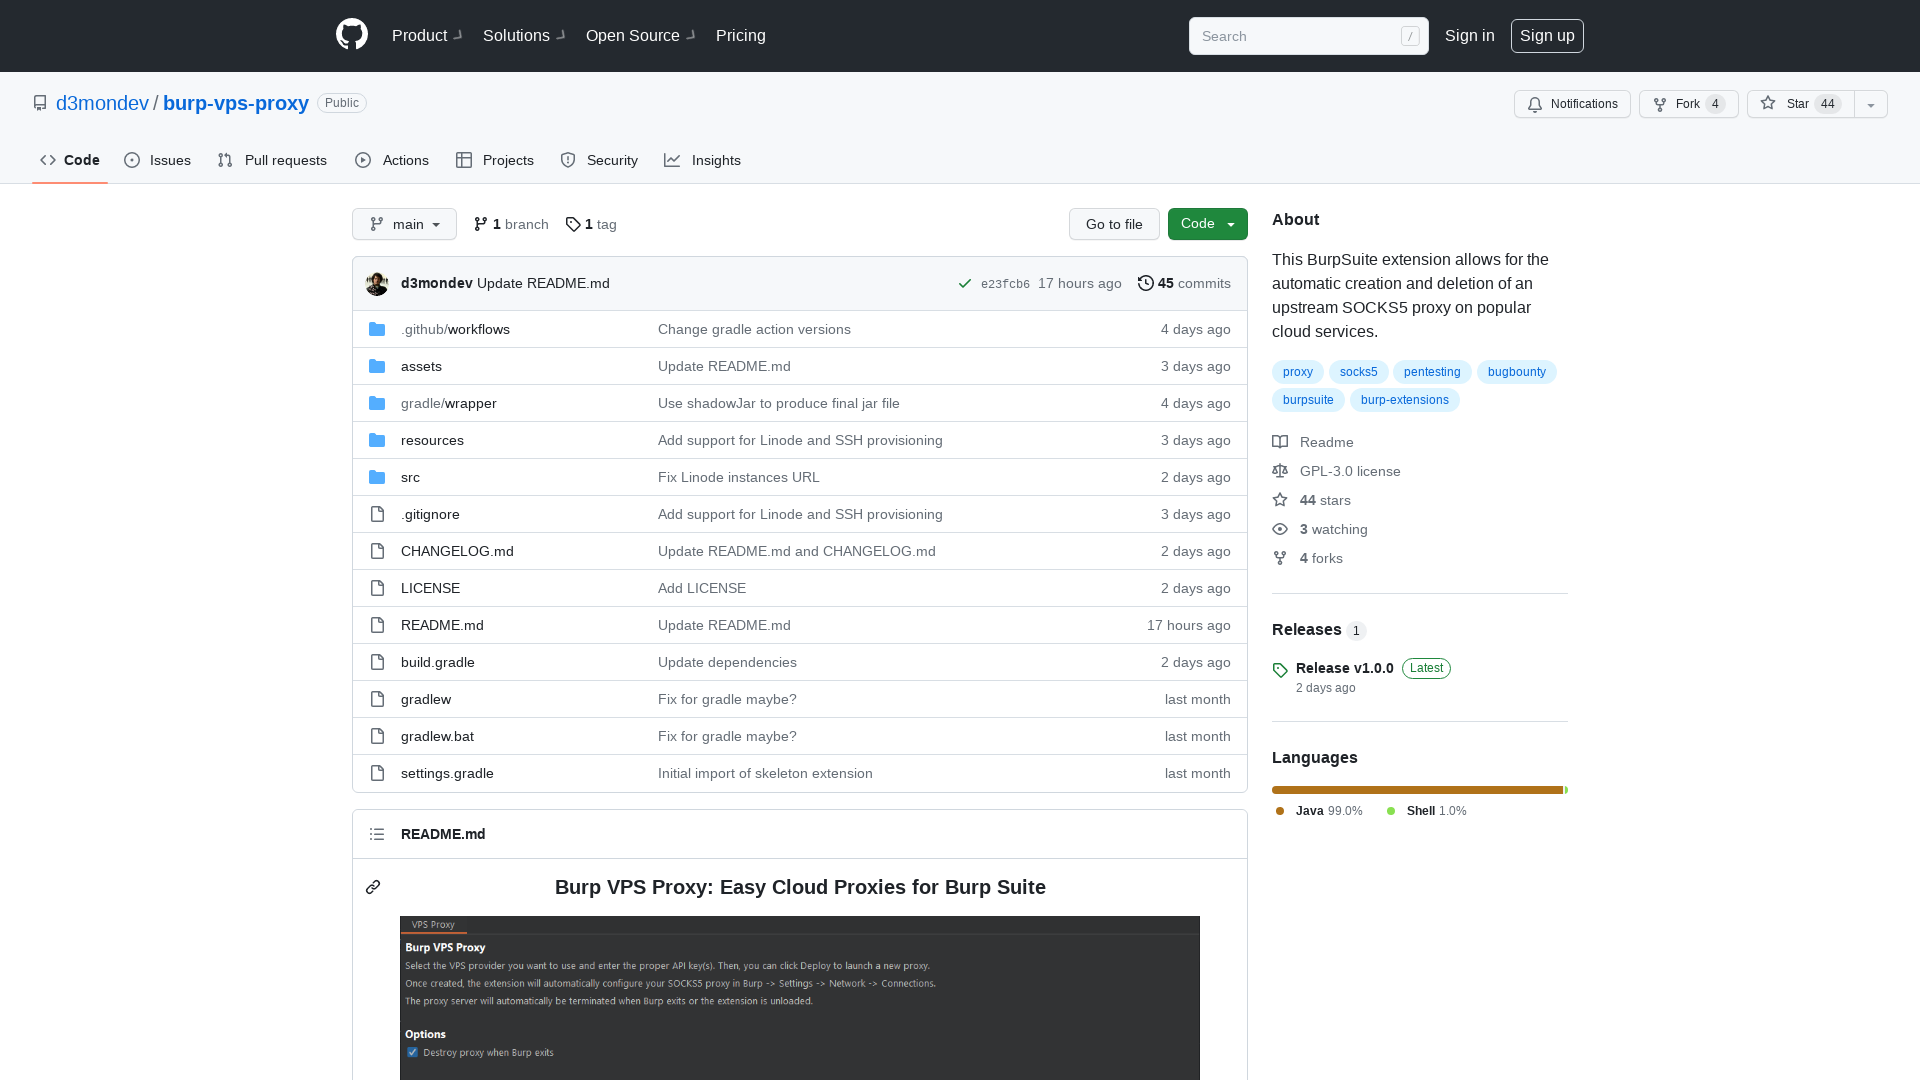Click the e23fcb6 commit hash

pos(1005,282)
